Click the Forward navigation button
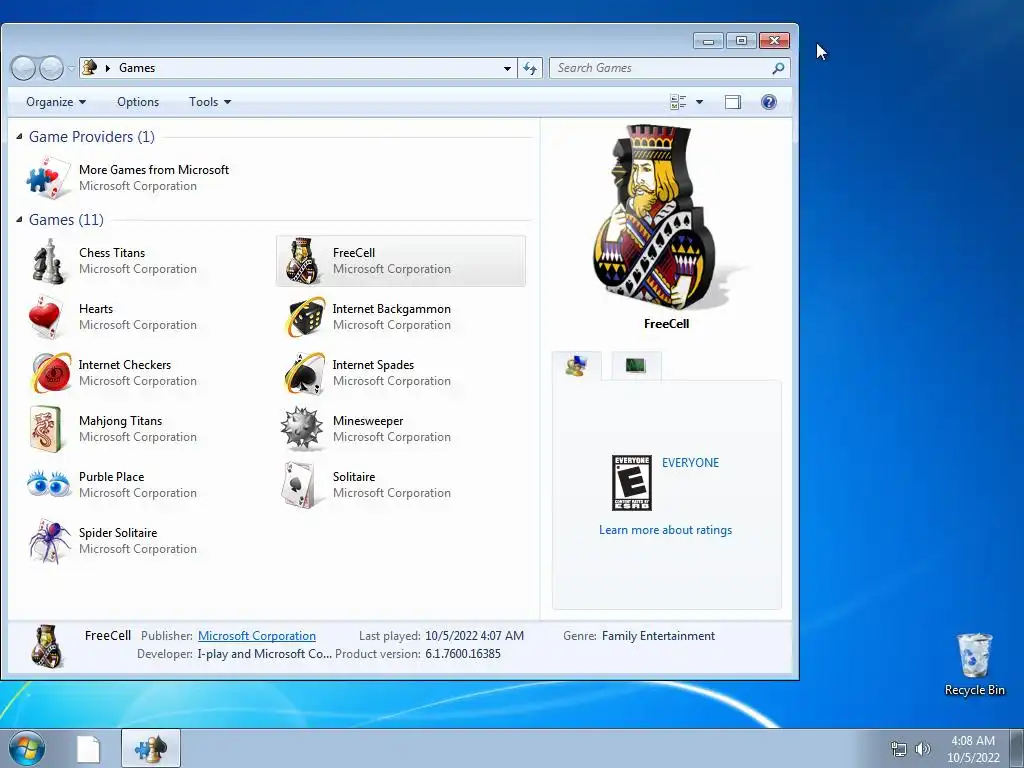The height and width of the screenshot is (768, 1024). [x=51, y=68]
